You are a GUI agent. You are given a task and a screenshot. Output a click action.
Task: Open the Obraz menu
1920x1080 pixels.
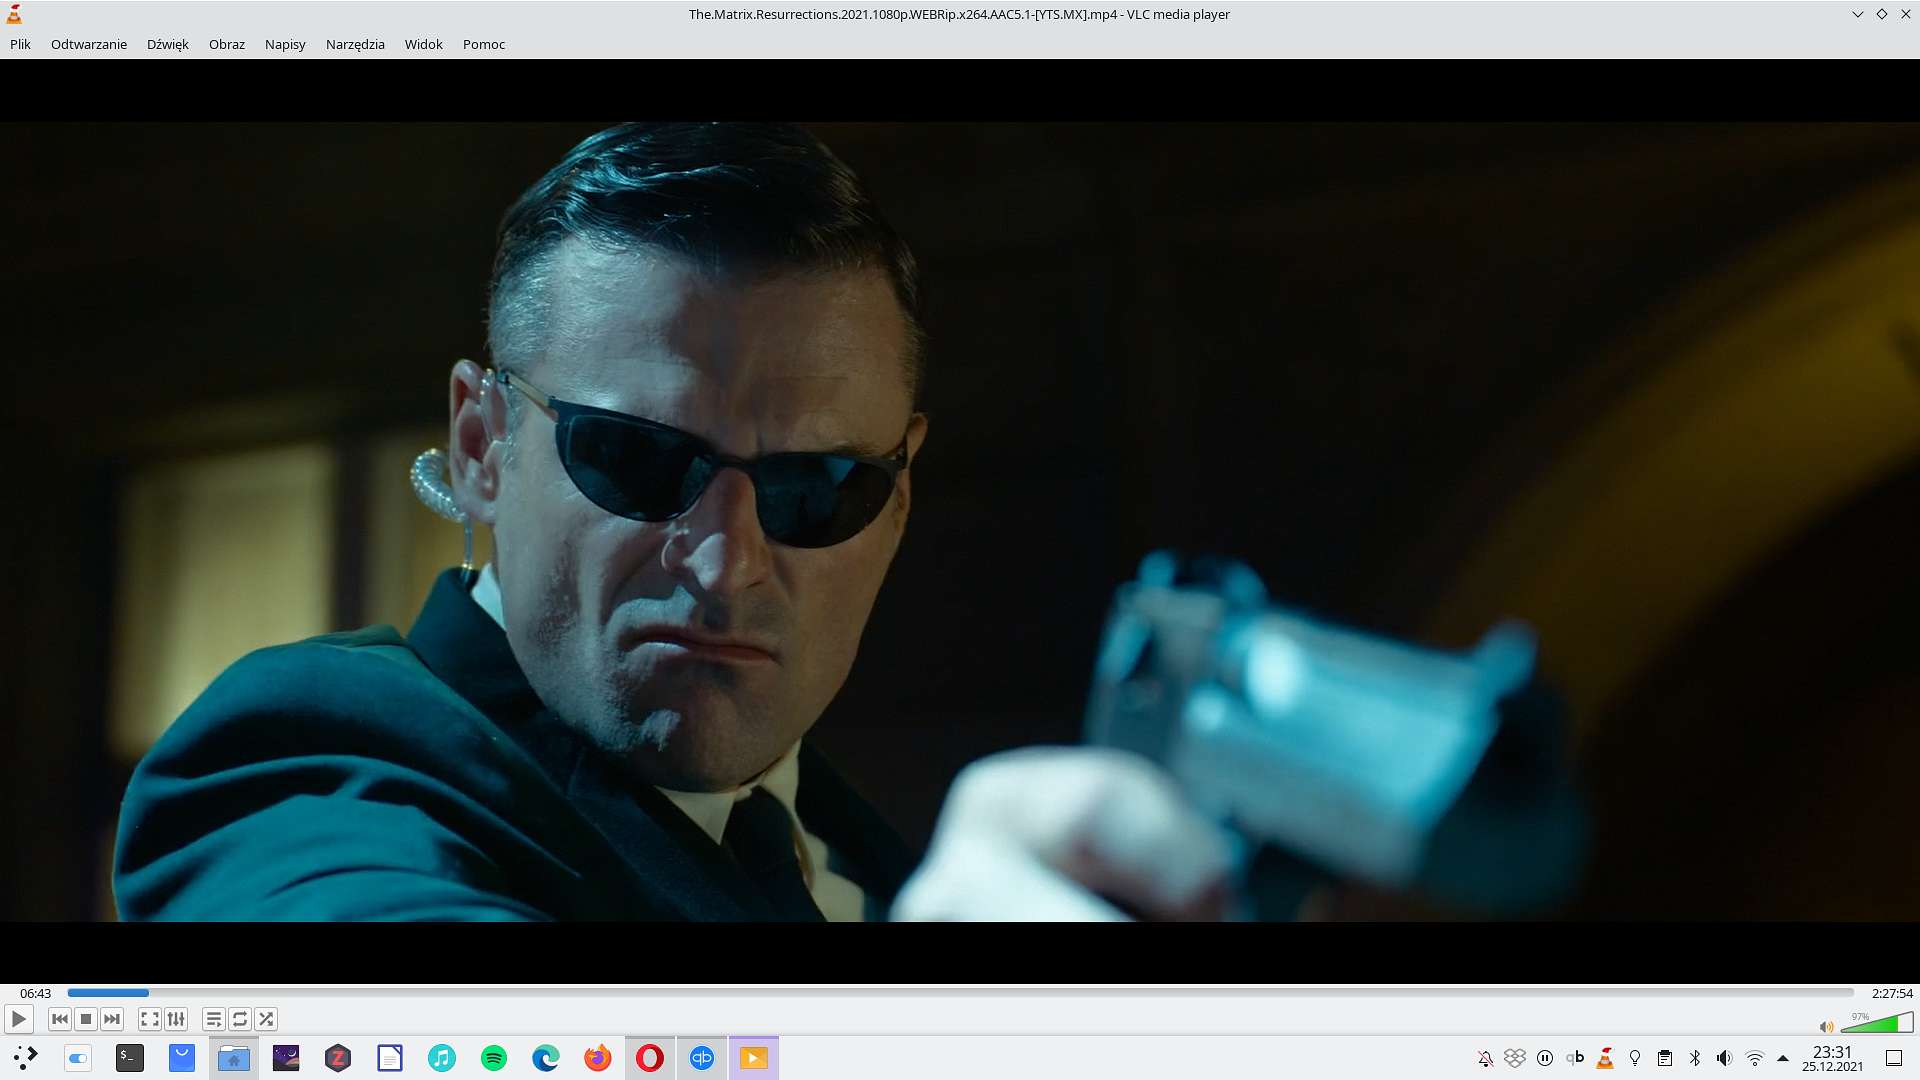(x=227, y=44)
